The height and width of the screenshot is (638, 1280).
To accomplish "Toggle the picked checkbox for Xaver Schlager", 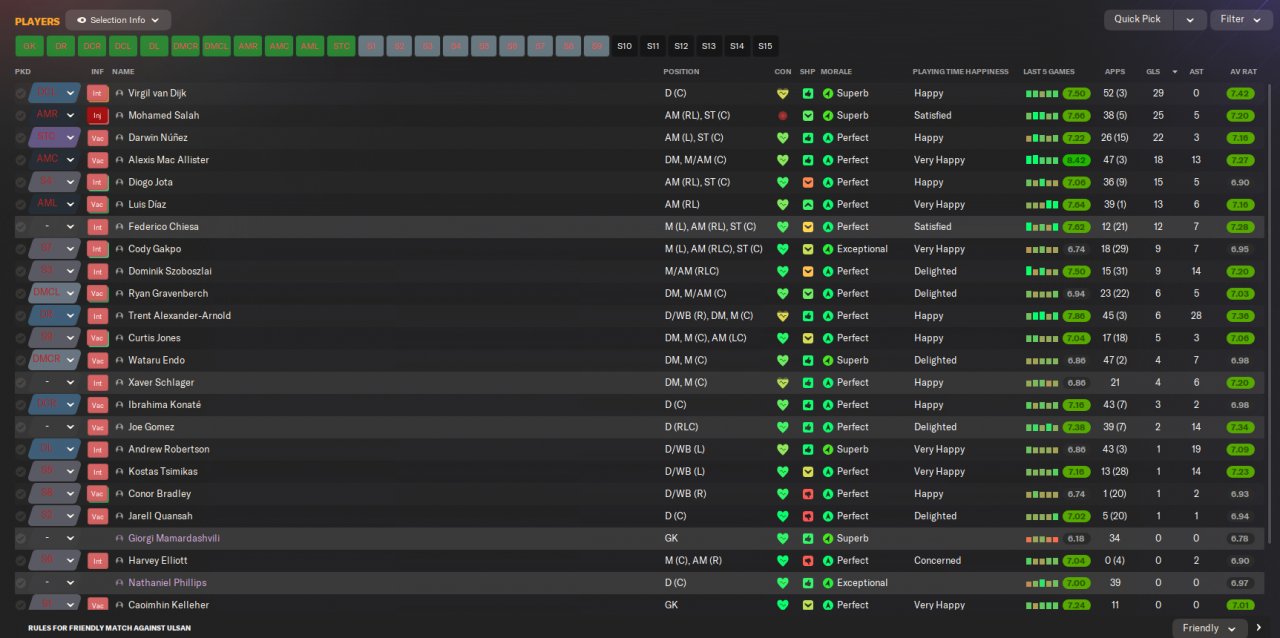I will [x=20, y=382].
